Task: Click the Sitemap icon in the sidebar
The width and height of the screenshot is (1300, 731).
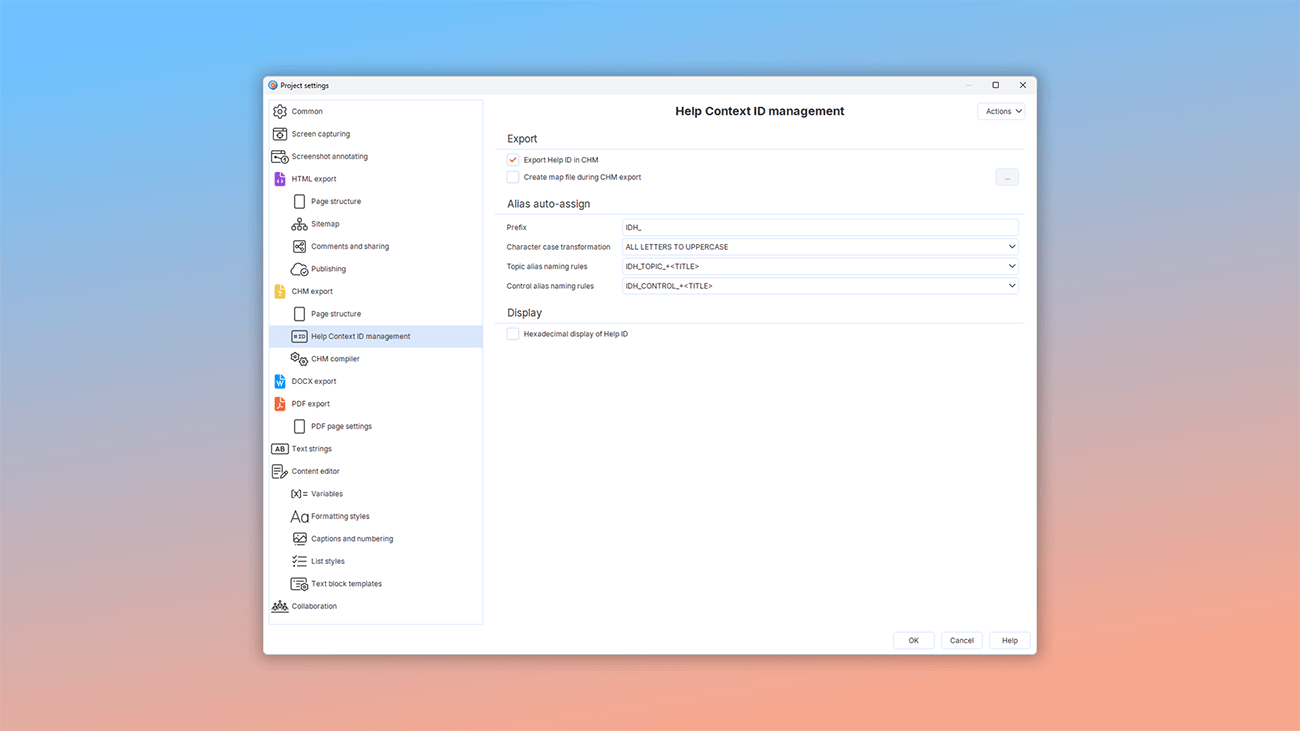Action: [x=299, y=223]
